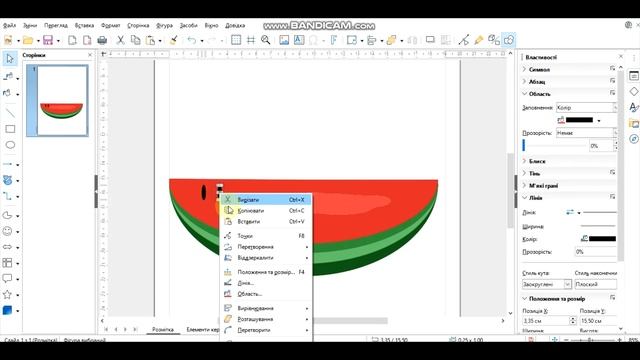Image resolution: width=640 pixels, height=360 pixels.
Task: Choose Копіювати from the context menu
Action: tap(266, 211)
